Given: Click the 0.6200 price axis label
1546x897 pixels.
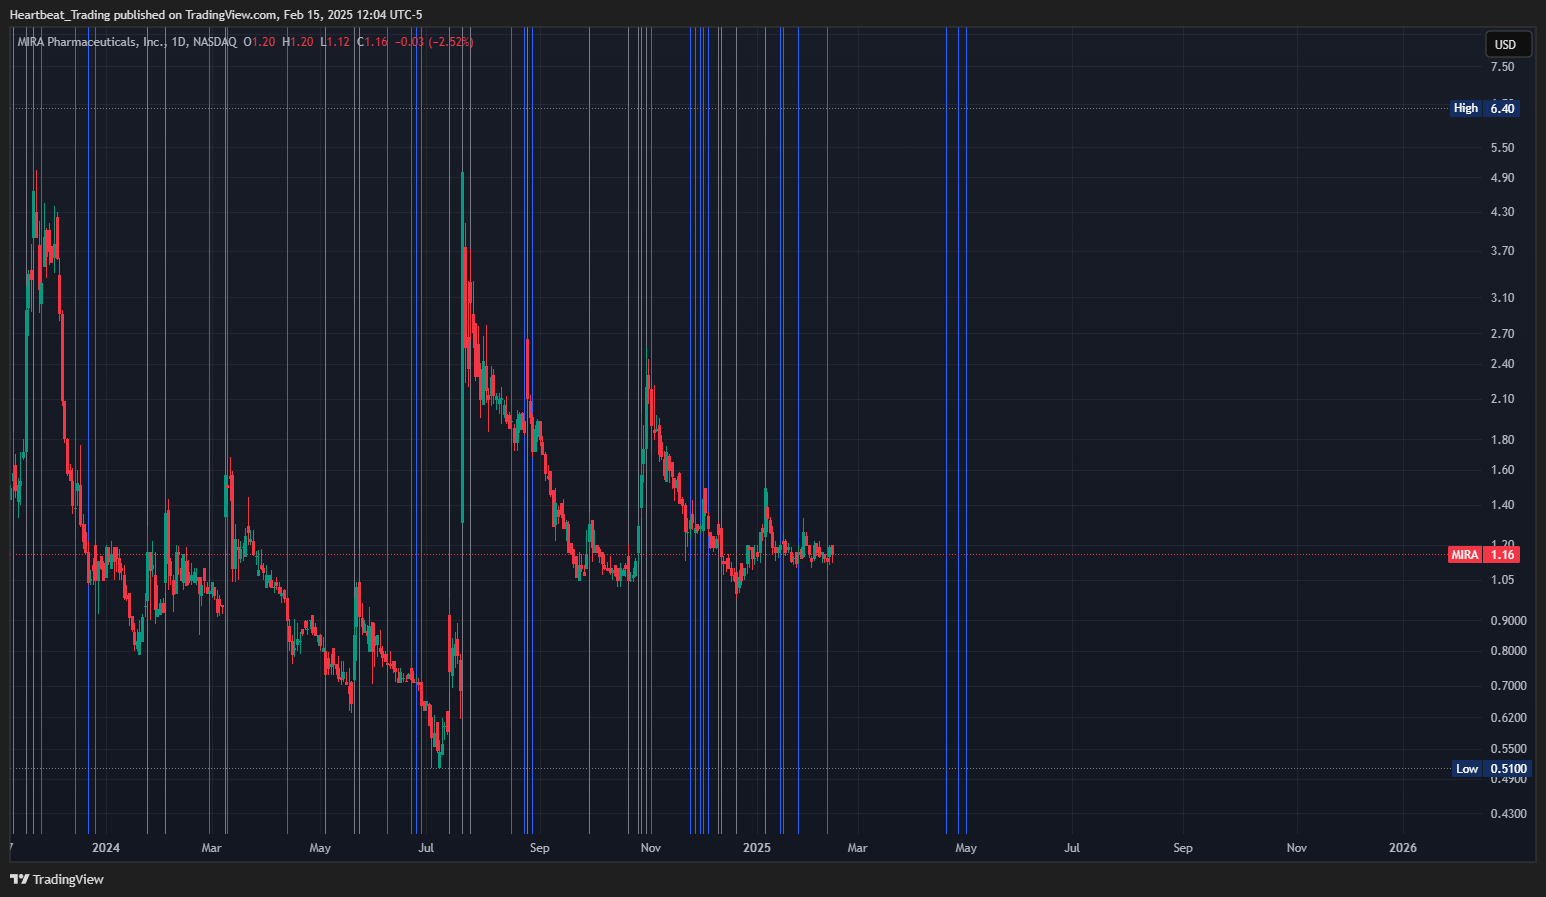Looking at the screenshot, I should 1508,718.
